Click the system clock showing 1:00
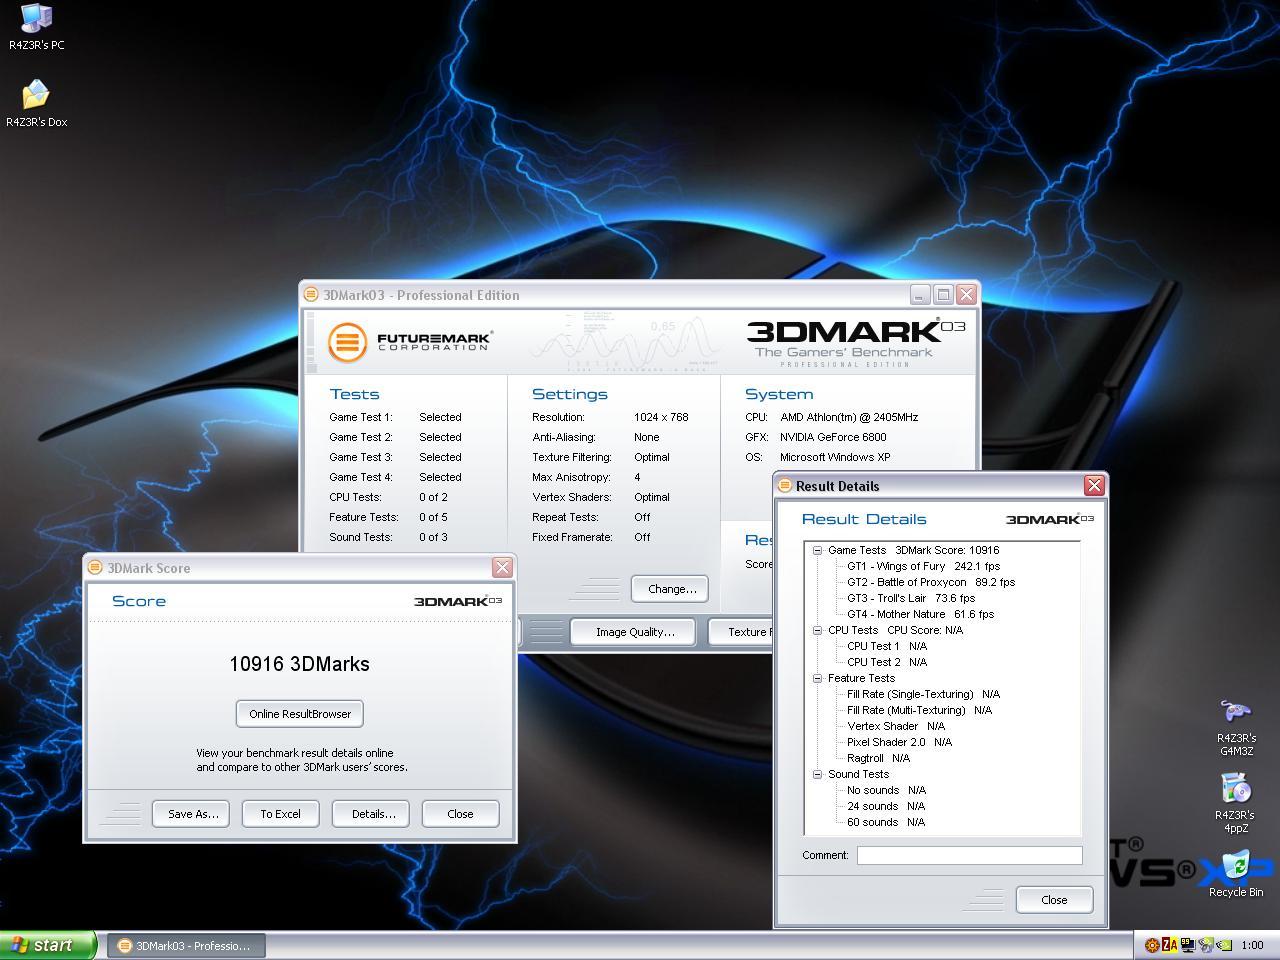 [1252, 945]
